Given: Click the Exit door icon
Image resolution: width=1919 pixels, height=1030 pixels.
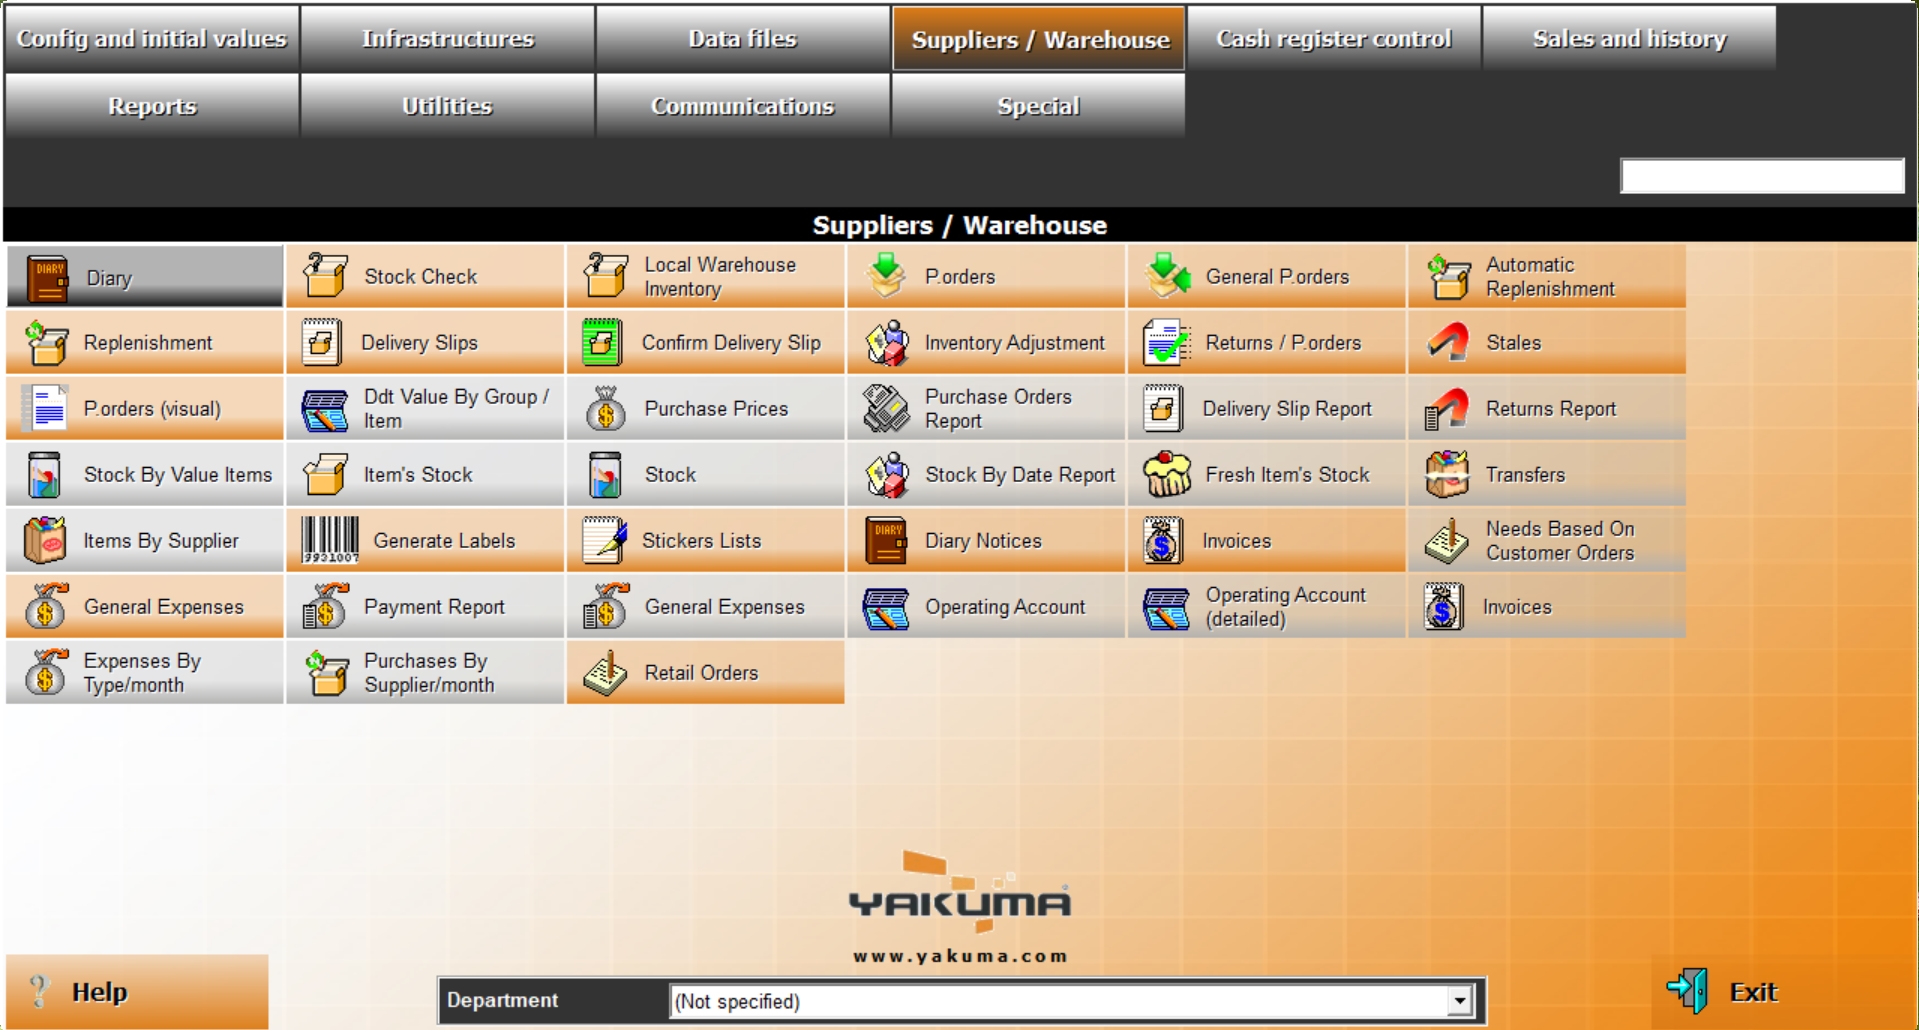Looking at the screenshot, I should coord(1688,991).
